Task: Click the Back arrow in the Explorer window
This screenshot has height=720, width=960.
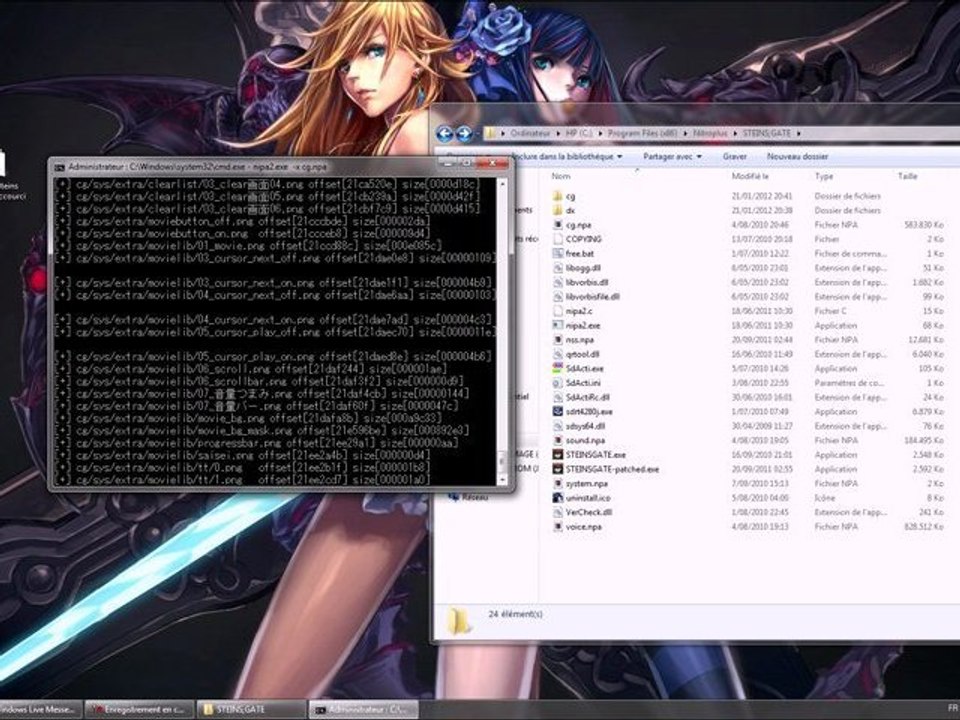Action: [x=445, y=133]
